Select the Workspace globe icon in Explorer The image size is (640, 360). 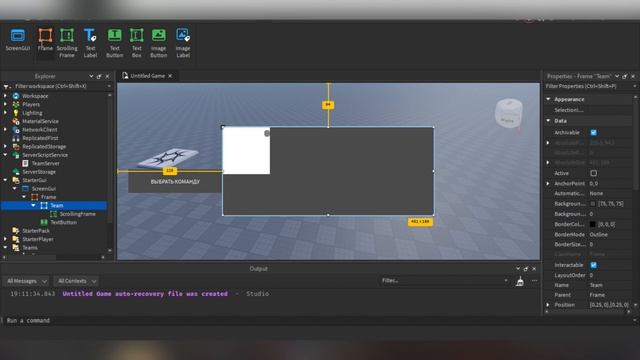pyautogui.click(x=16, y=96)
